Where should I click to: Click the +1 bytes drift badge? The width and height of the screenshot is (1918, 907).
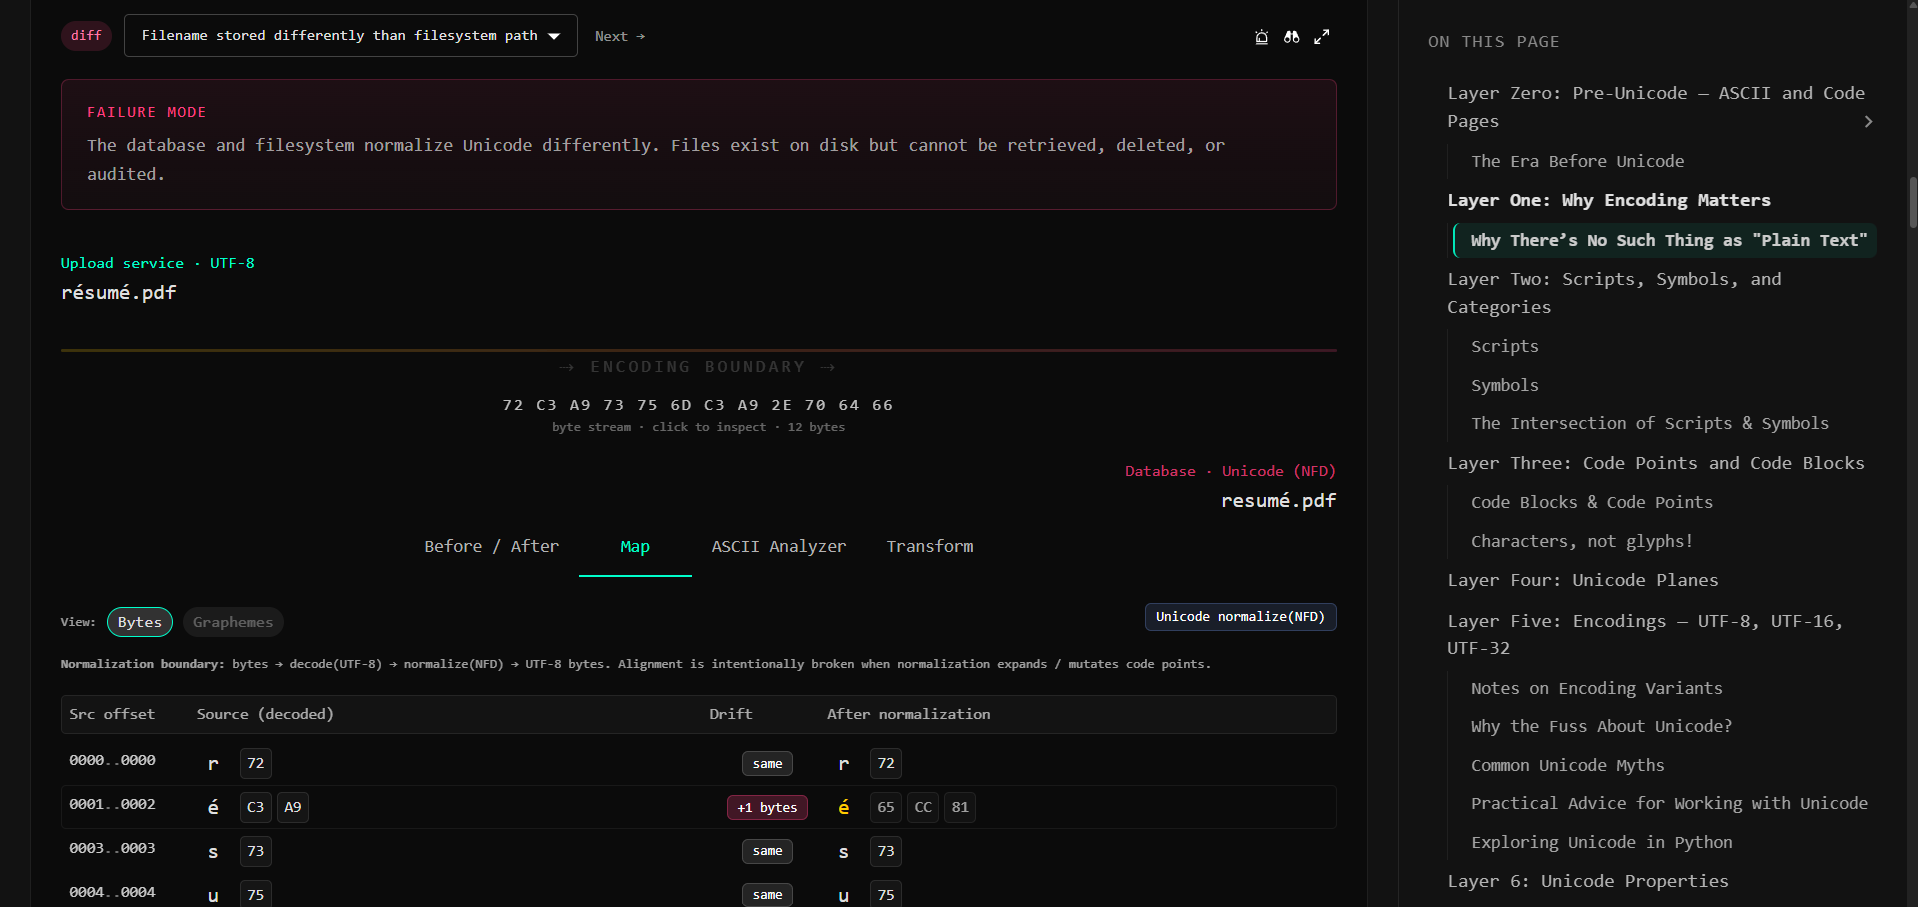coord(766,807)
